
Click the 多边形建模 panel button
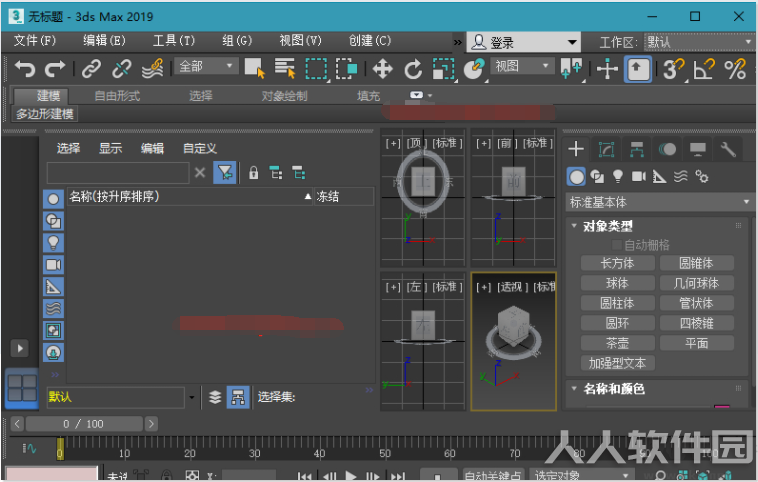(x=44, y=114)
